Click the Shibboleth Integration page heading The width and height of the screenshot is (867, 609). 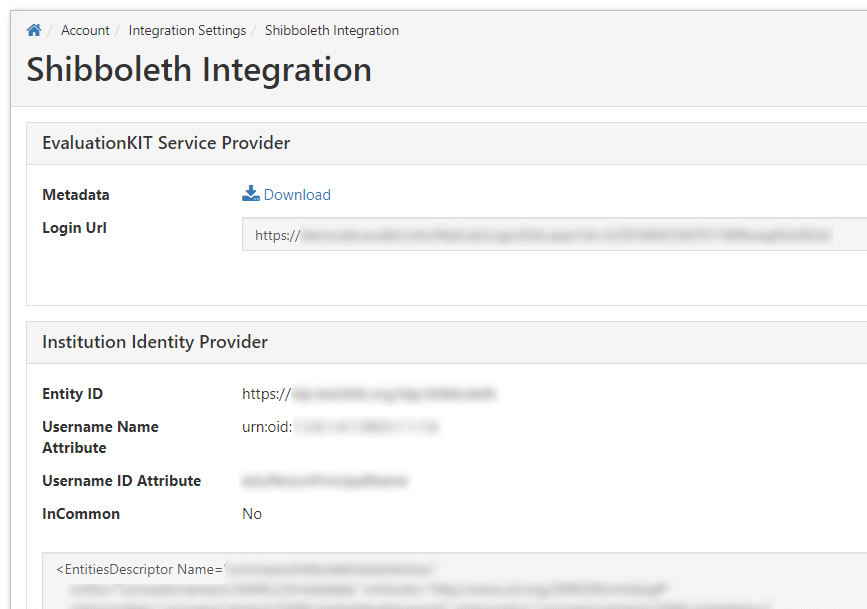tap(199, 70)
